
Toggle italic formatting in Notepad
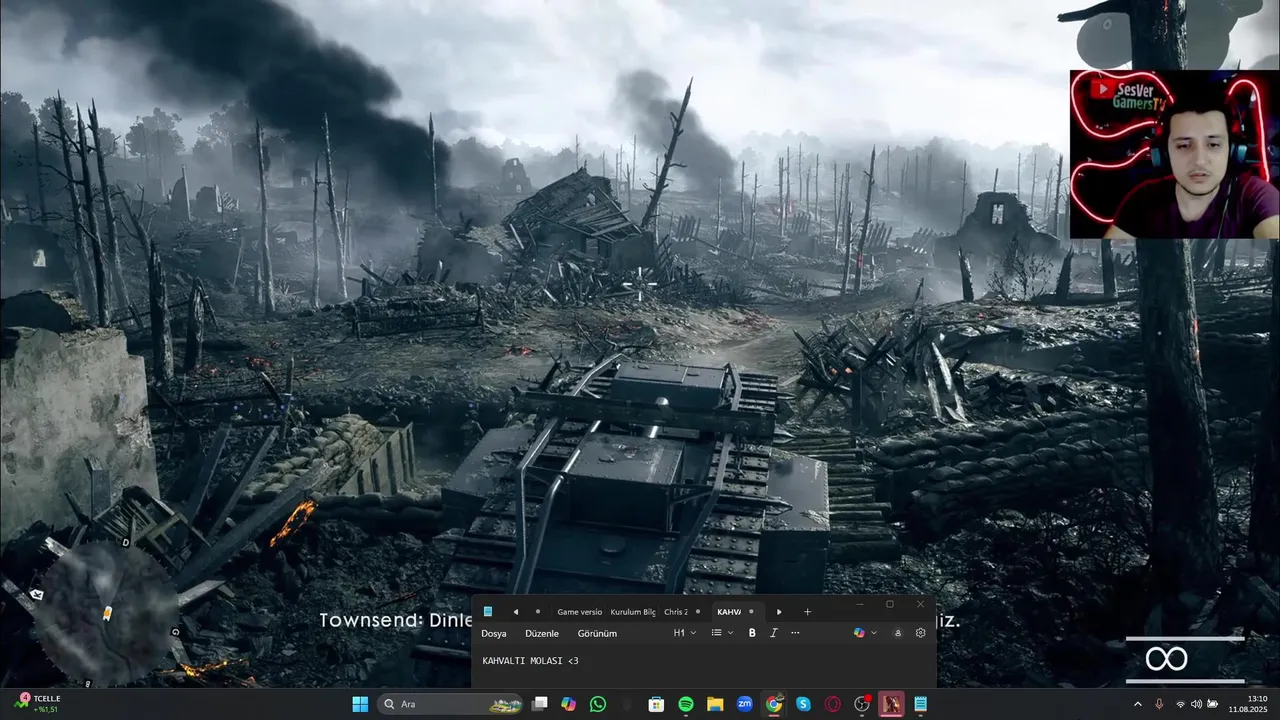click(773, 633)
